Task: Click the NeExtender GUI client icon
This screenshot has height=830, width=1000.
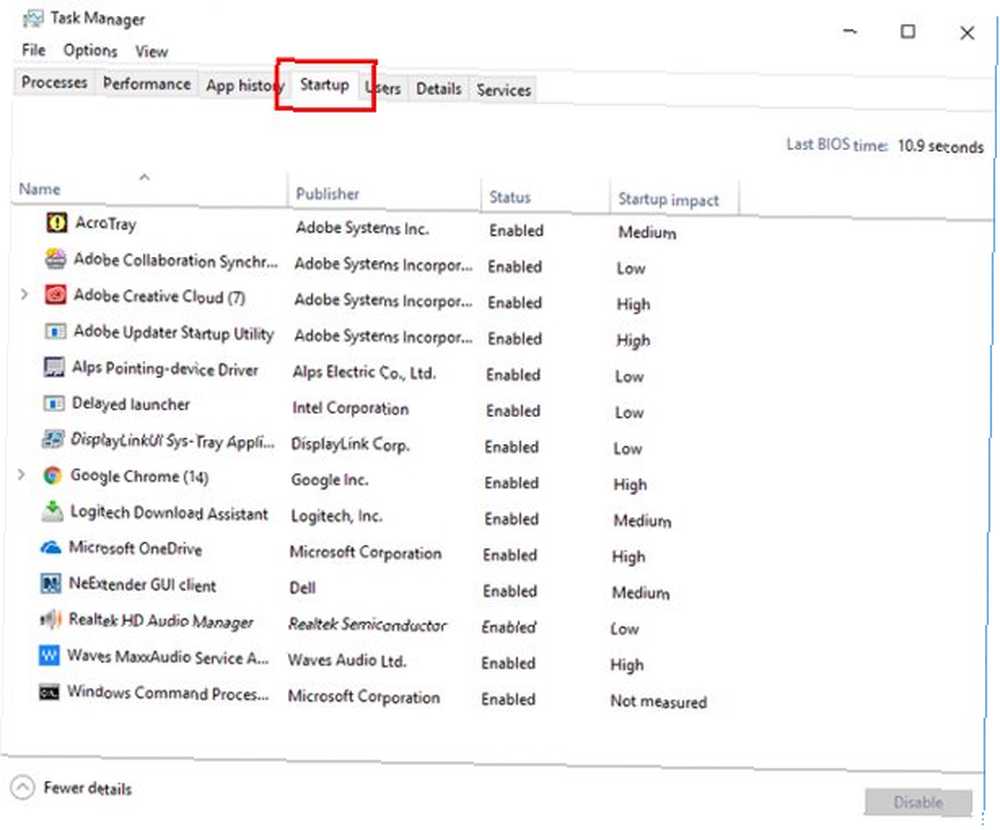Action: (50, 583)
